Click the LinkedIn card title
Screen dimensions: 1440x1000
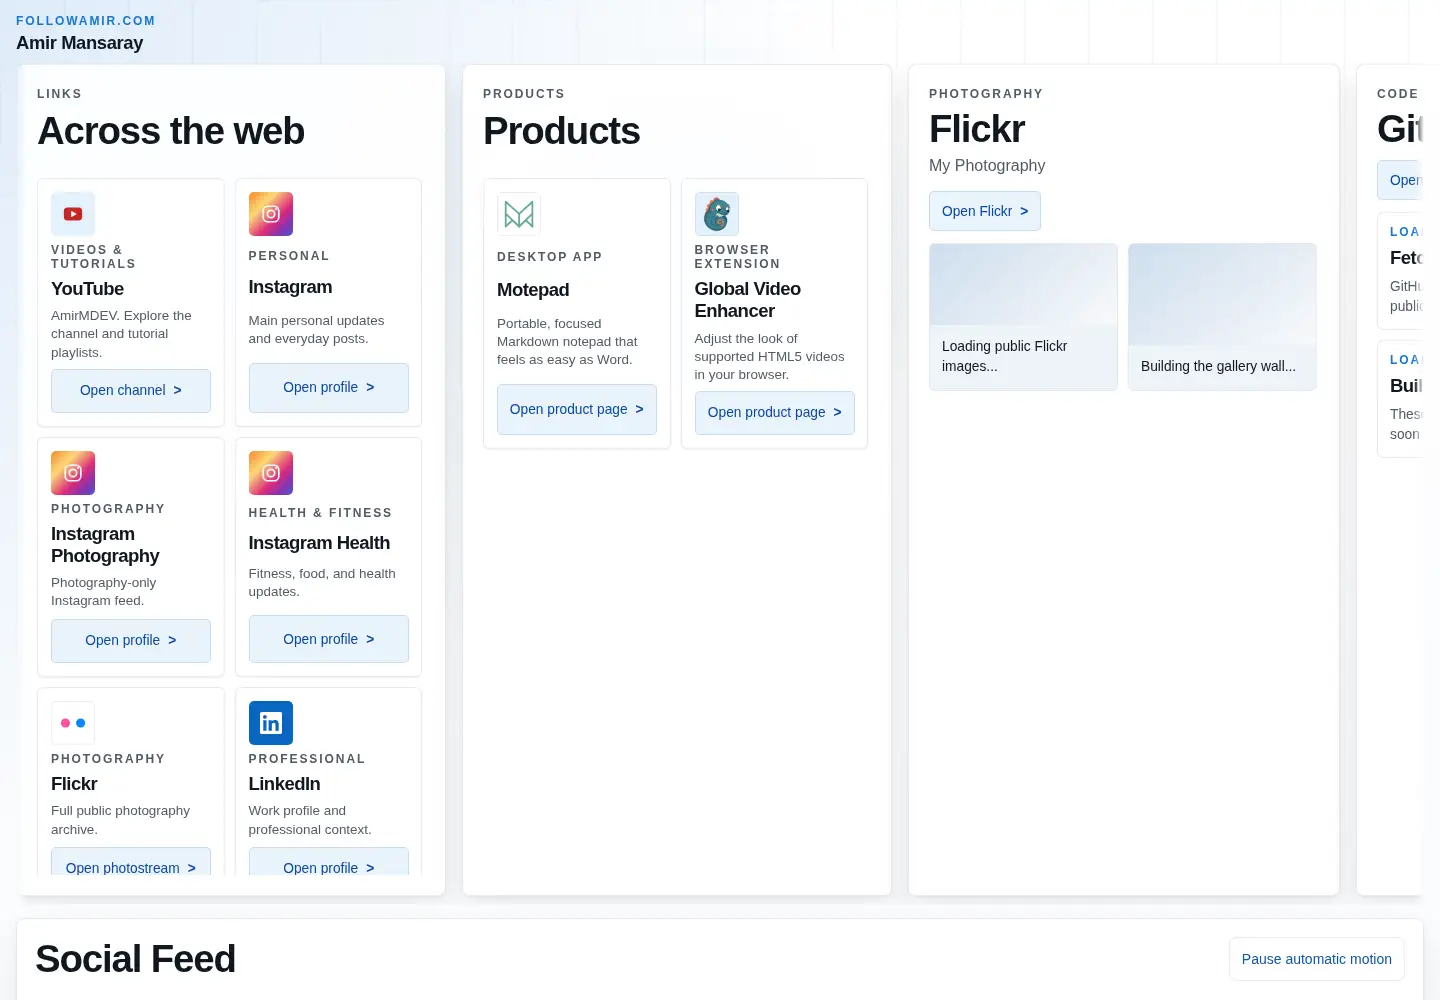pos(285,784)
